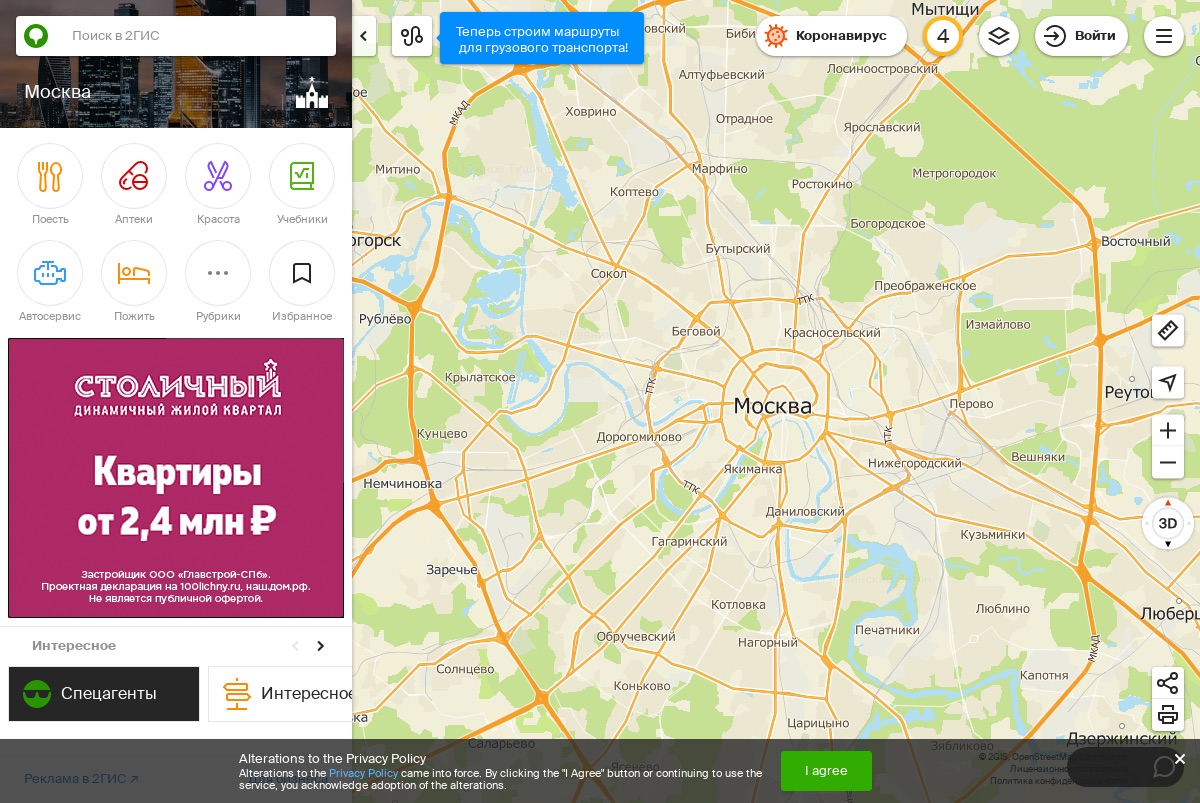Collapse the left sidebar panel
Viewport: 1200px width, 803px height.
tap(364, 36)
